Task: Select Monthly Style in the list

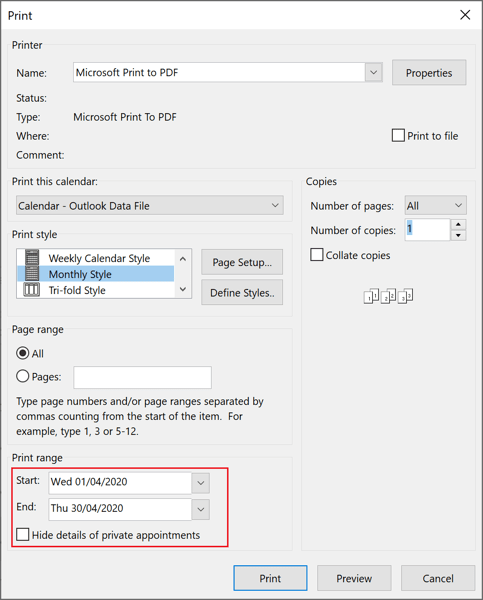Action: [96, 274]
